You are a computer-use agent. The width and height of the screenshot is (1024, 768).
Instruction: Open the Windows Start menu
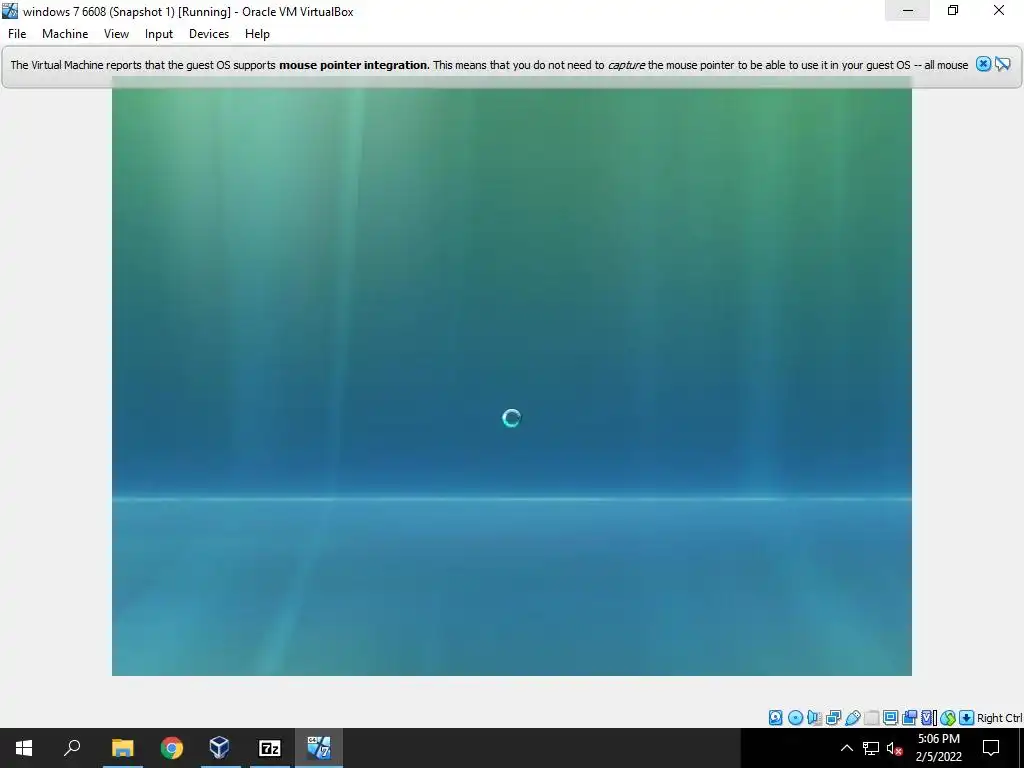tap(24, 748)
